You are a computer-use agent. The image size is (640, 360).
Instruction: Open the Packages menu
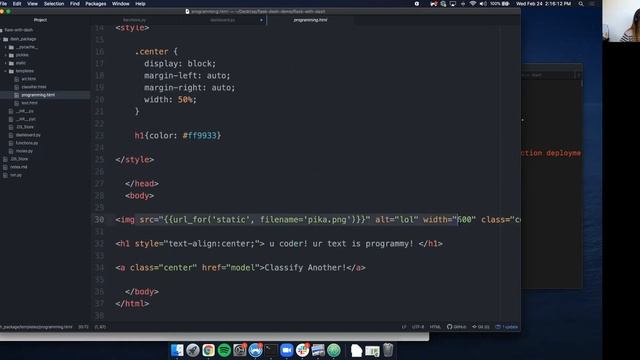click(x=96, y=4)
